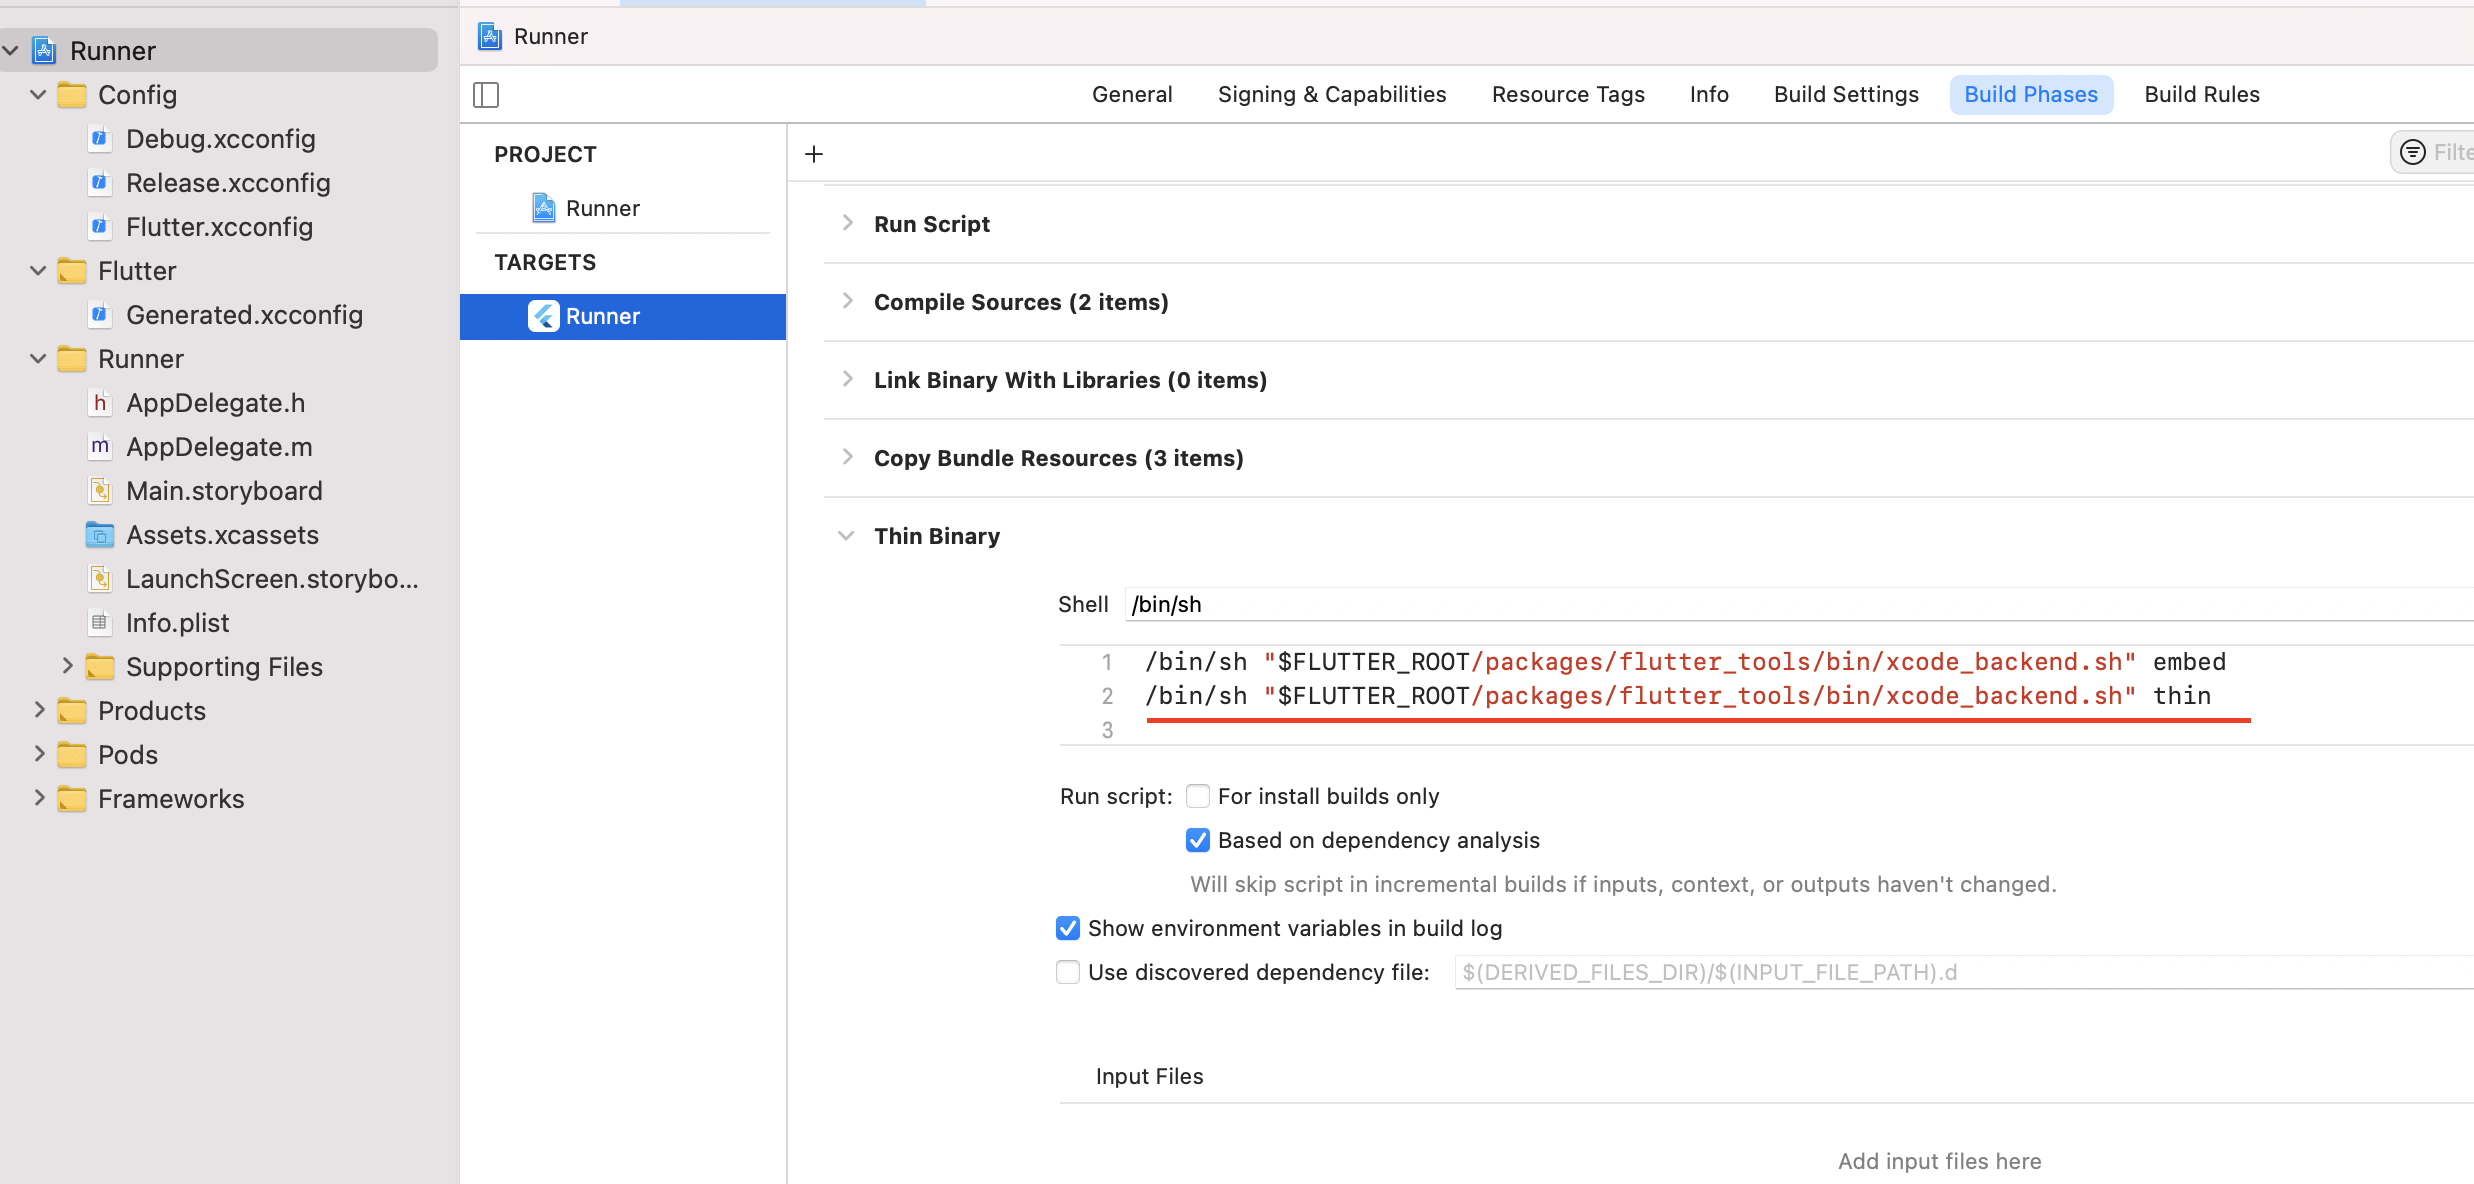Screen dimensions: 2474x1184
Task: Collapse the Thin Binary phase
Action: 847,536
